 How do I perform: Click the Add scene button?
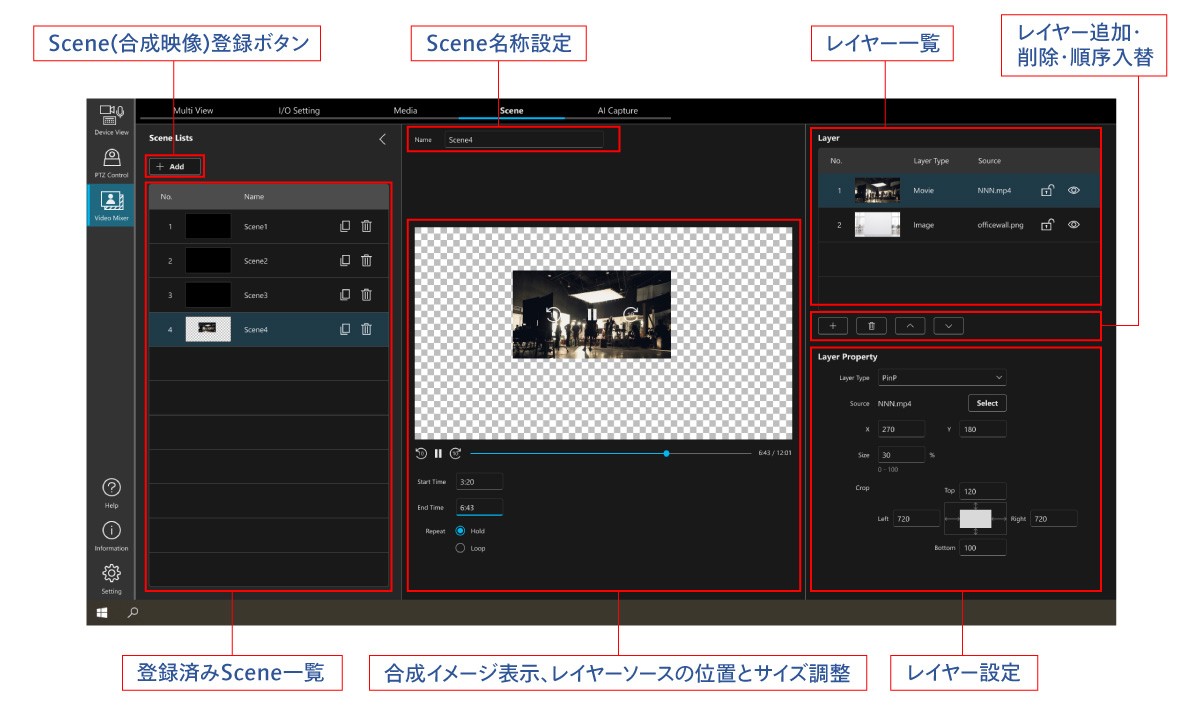pyautogui.click(x=176, y=166)
